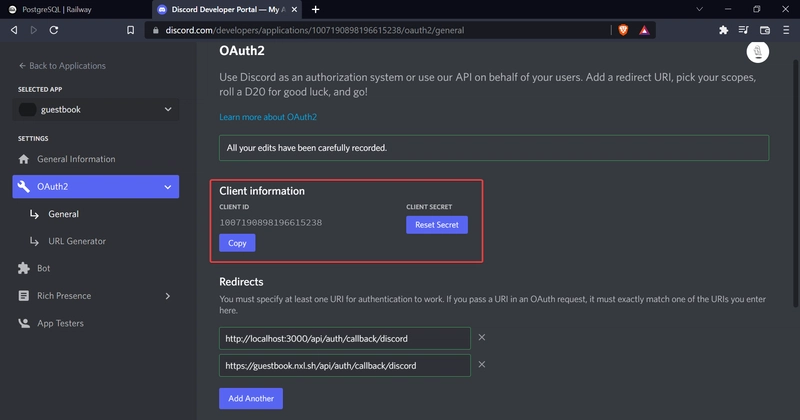Open the browser hamburger menu
The image size is (800, 420).
(x=786, y=30)
